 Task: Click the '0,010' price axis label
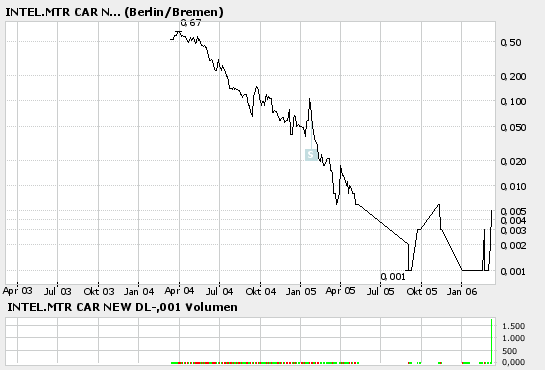pyautogui.click(x=513, y=187)
